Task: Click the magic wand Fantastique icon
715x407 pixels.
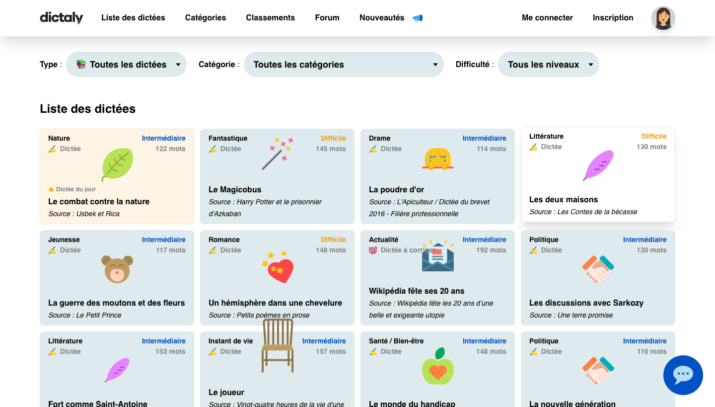Action: tap(277, 154)
